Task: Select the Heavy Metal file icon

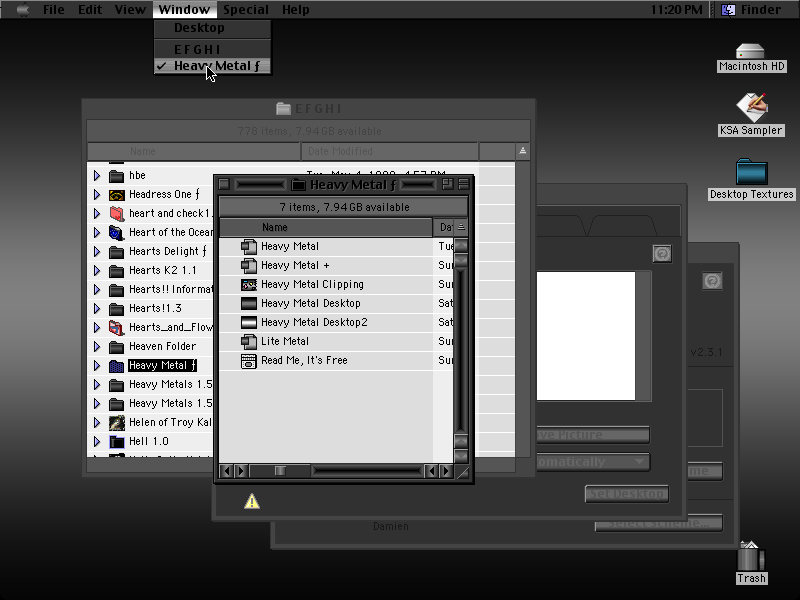Action: point(248,246)
